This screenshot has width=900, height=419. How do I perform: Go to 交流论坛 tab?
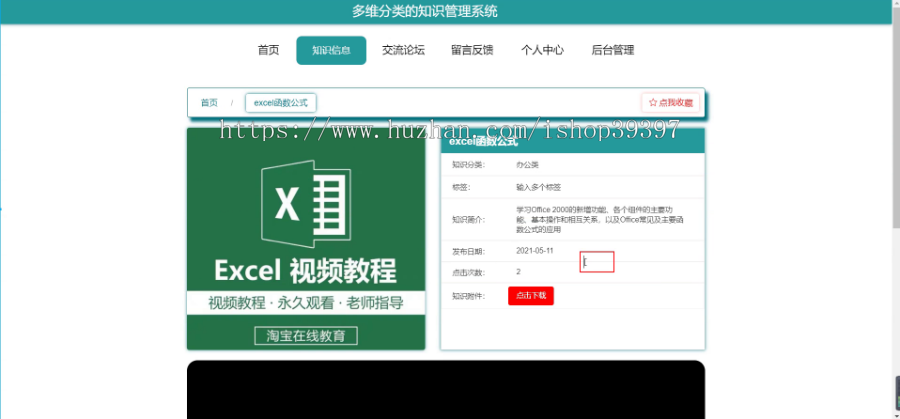click(x=404, y=50)
